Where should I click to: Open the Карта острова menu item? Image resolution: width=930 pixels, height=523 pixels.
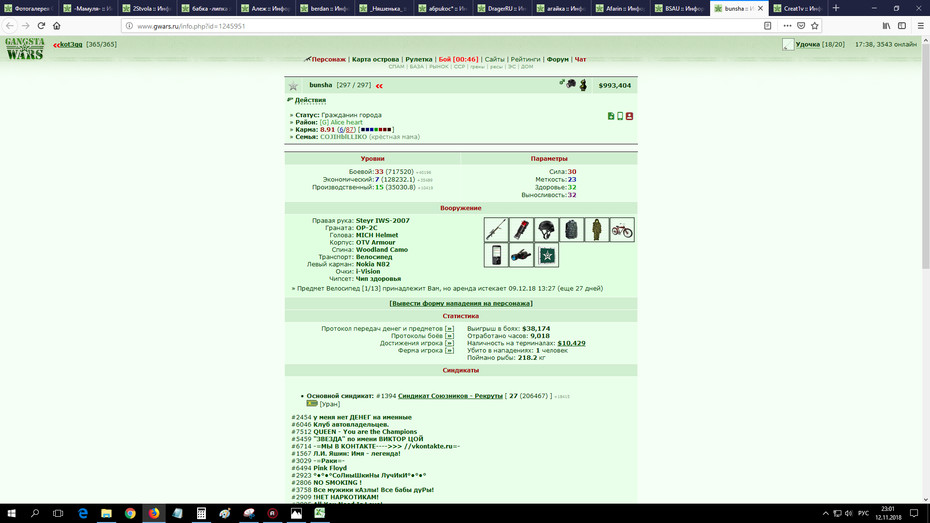tap(375, 59)
